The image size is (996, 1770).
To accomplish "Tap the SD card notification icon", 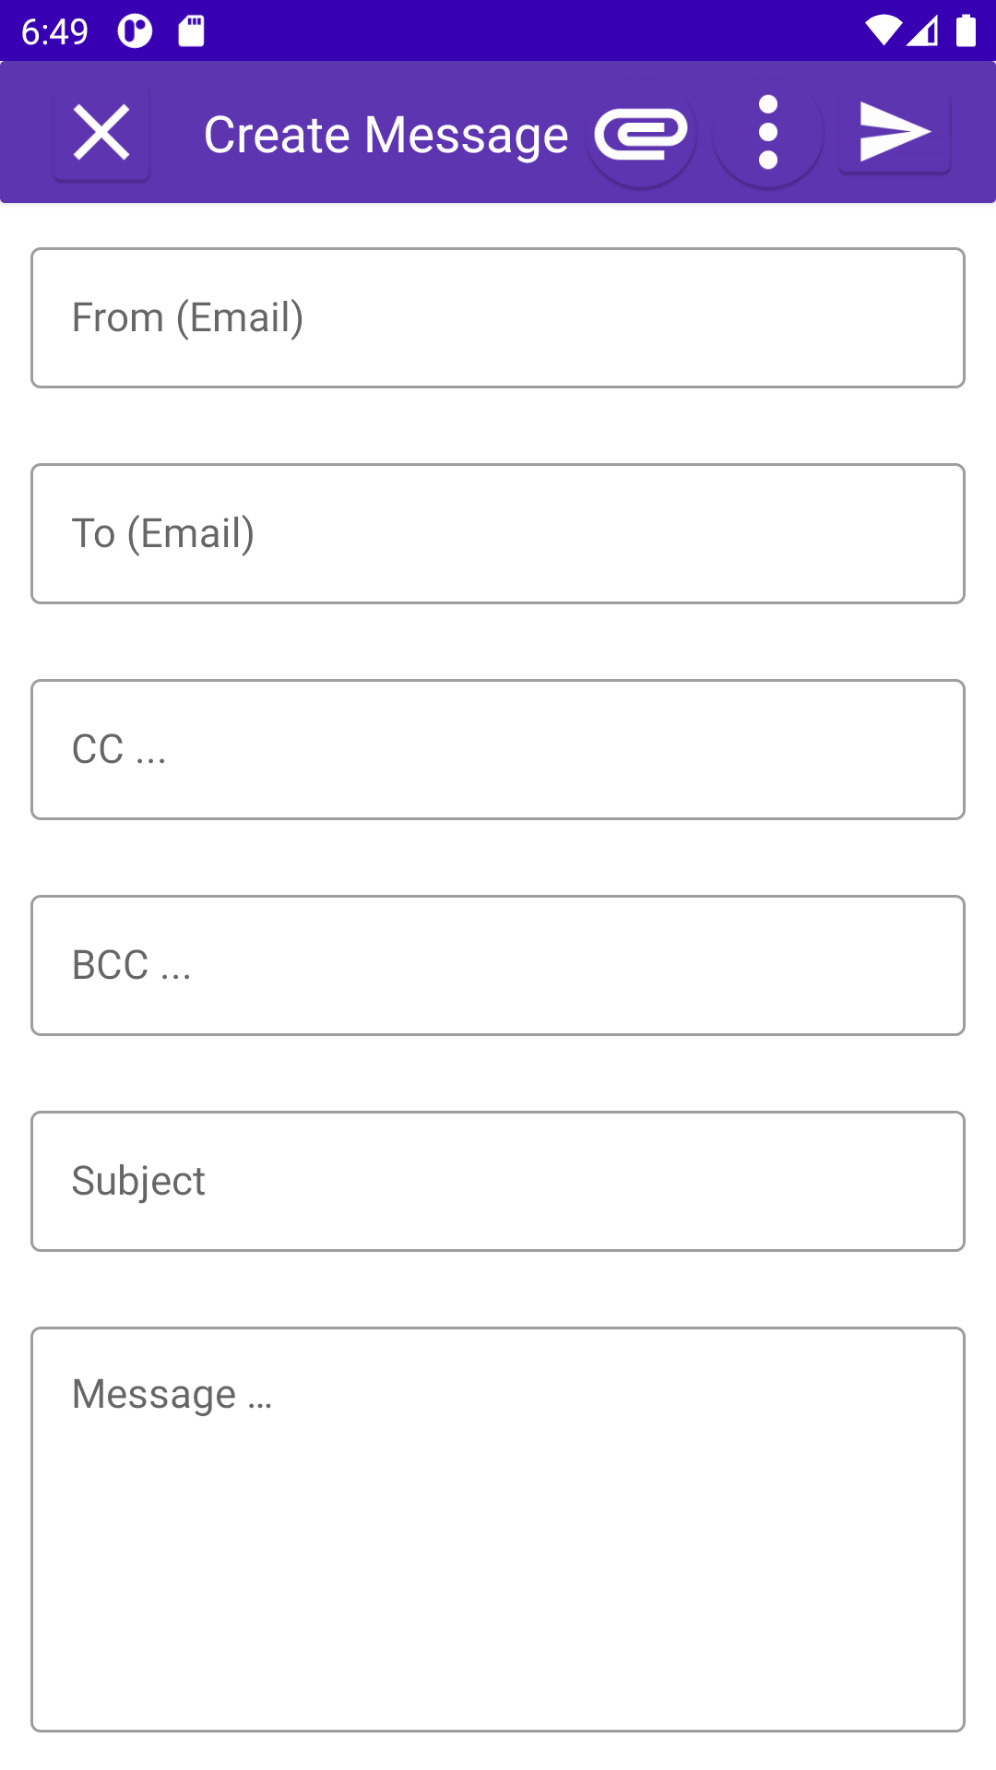I will [191, 31].
